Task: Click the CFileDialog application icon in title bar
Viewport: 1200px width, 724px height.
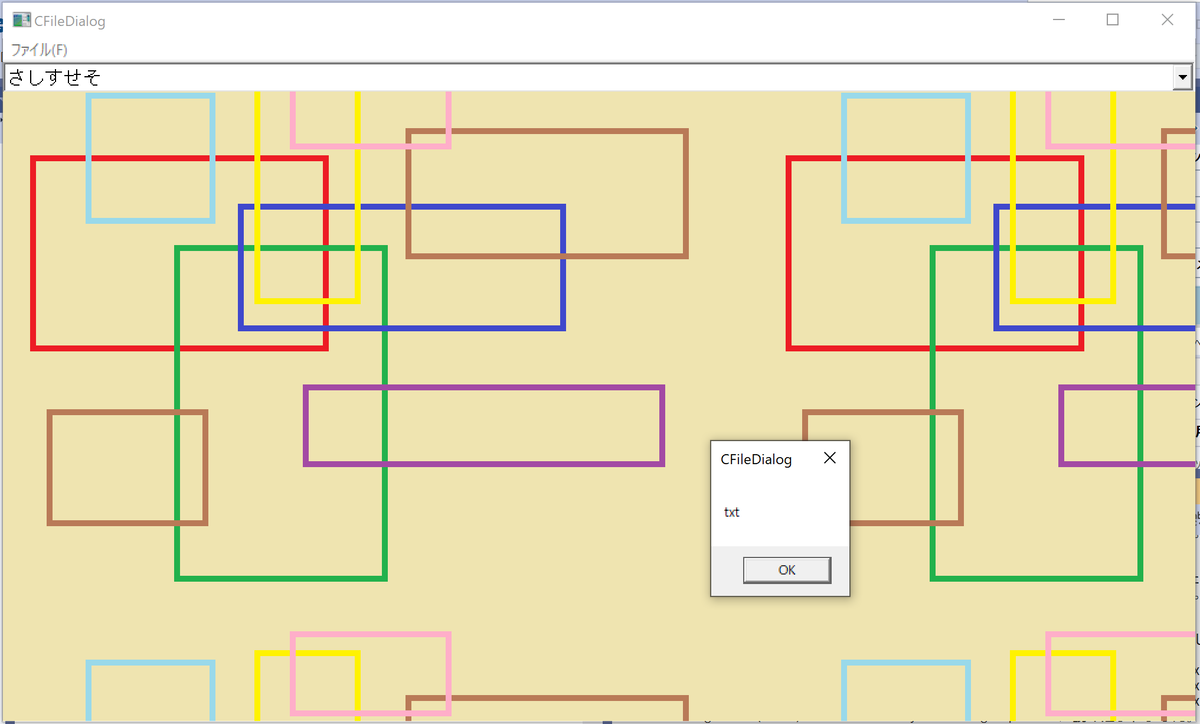Action: tap(21, 20)
